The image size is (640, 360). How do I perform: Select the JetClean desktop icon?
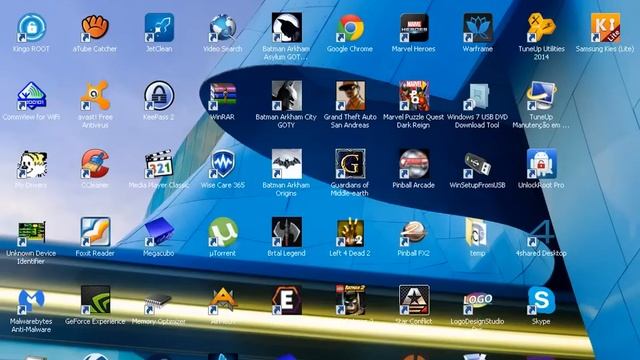point(159,28)
